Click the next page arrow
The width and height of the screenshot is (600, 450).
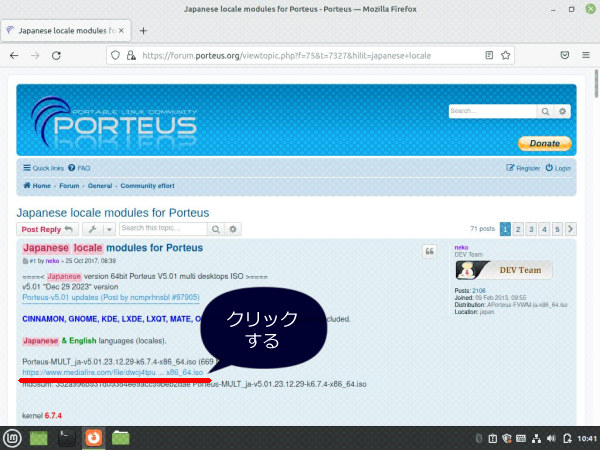coord(571,229)
